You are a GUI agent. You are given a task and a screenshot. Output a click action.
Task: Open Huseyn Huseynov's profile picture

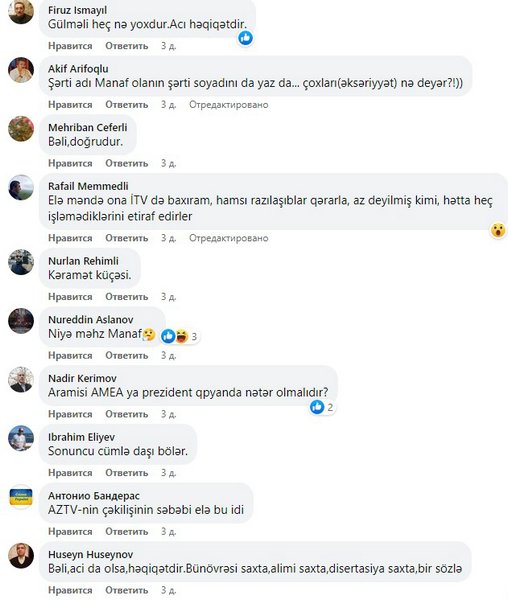coord(21,556)
